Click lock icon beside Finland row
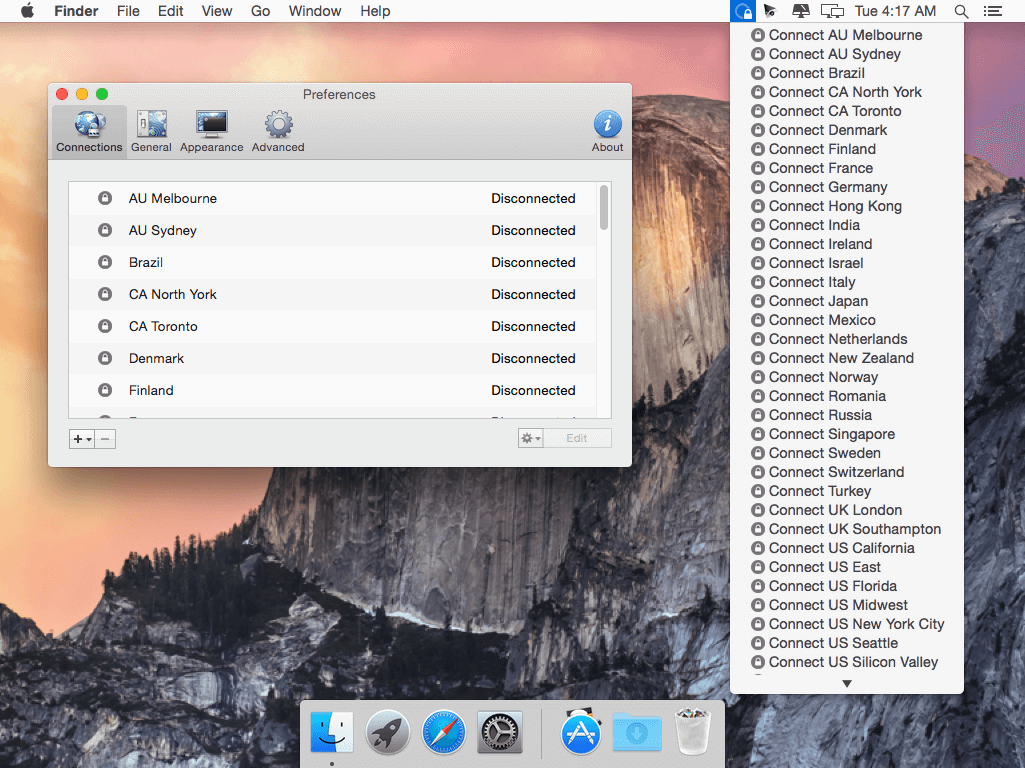Screen dimensions: 1025x768 click(105, 390)
